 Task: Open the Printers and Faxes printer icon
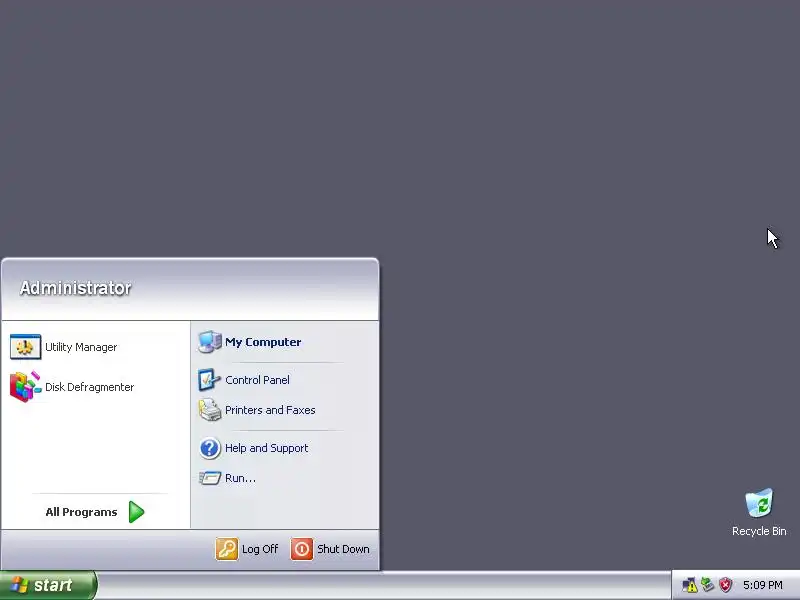click(210, 410)
